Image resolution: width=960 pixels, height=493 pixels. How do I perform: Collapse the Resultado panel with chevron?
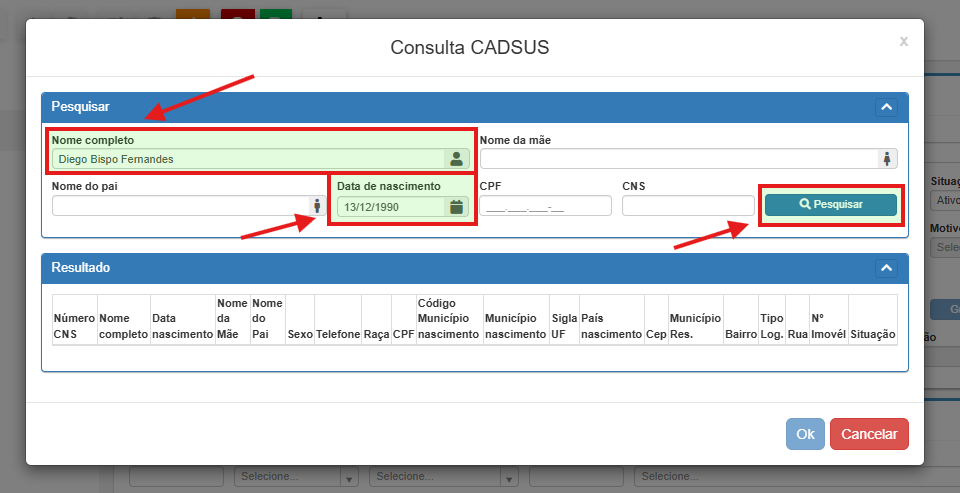point(886,268)
